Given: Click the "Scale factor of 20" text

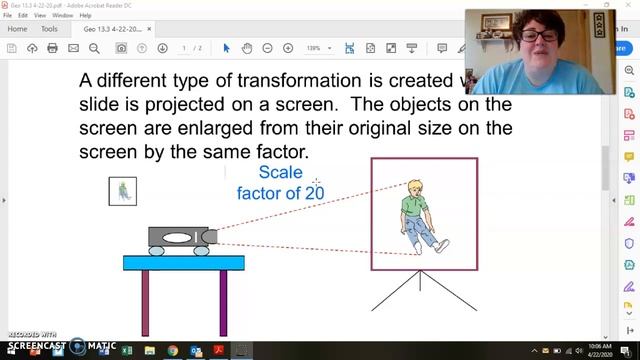Looking at the screenshot, I should (x=281, y=183).
